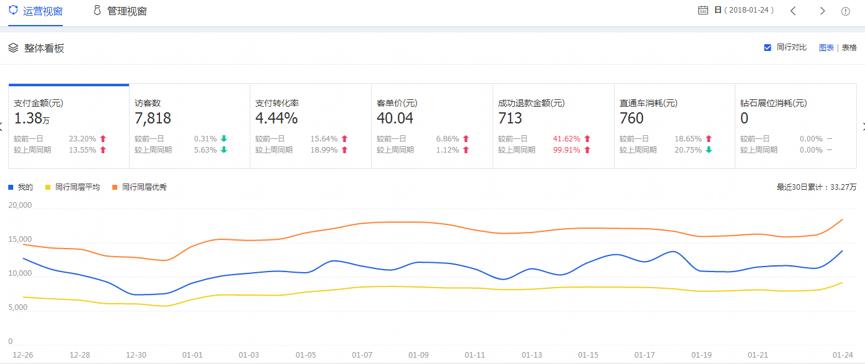Toggle 同行同层平均 legend series

coord(73,188)
